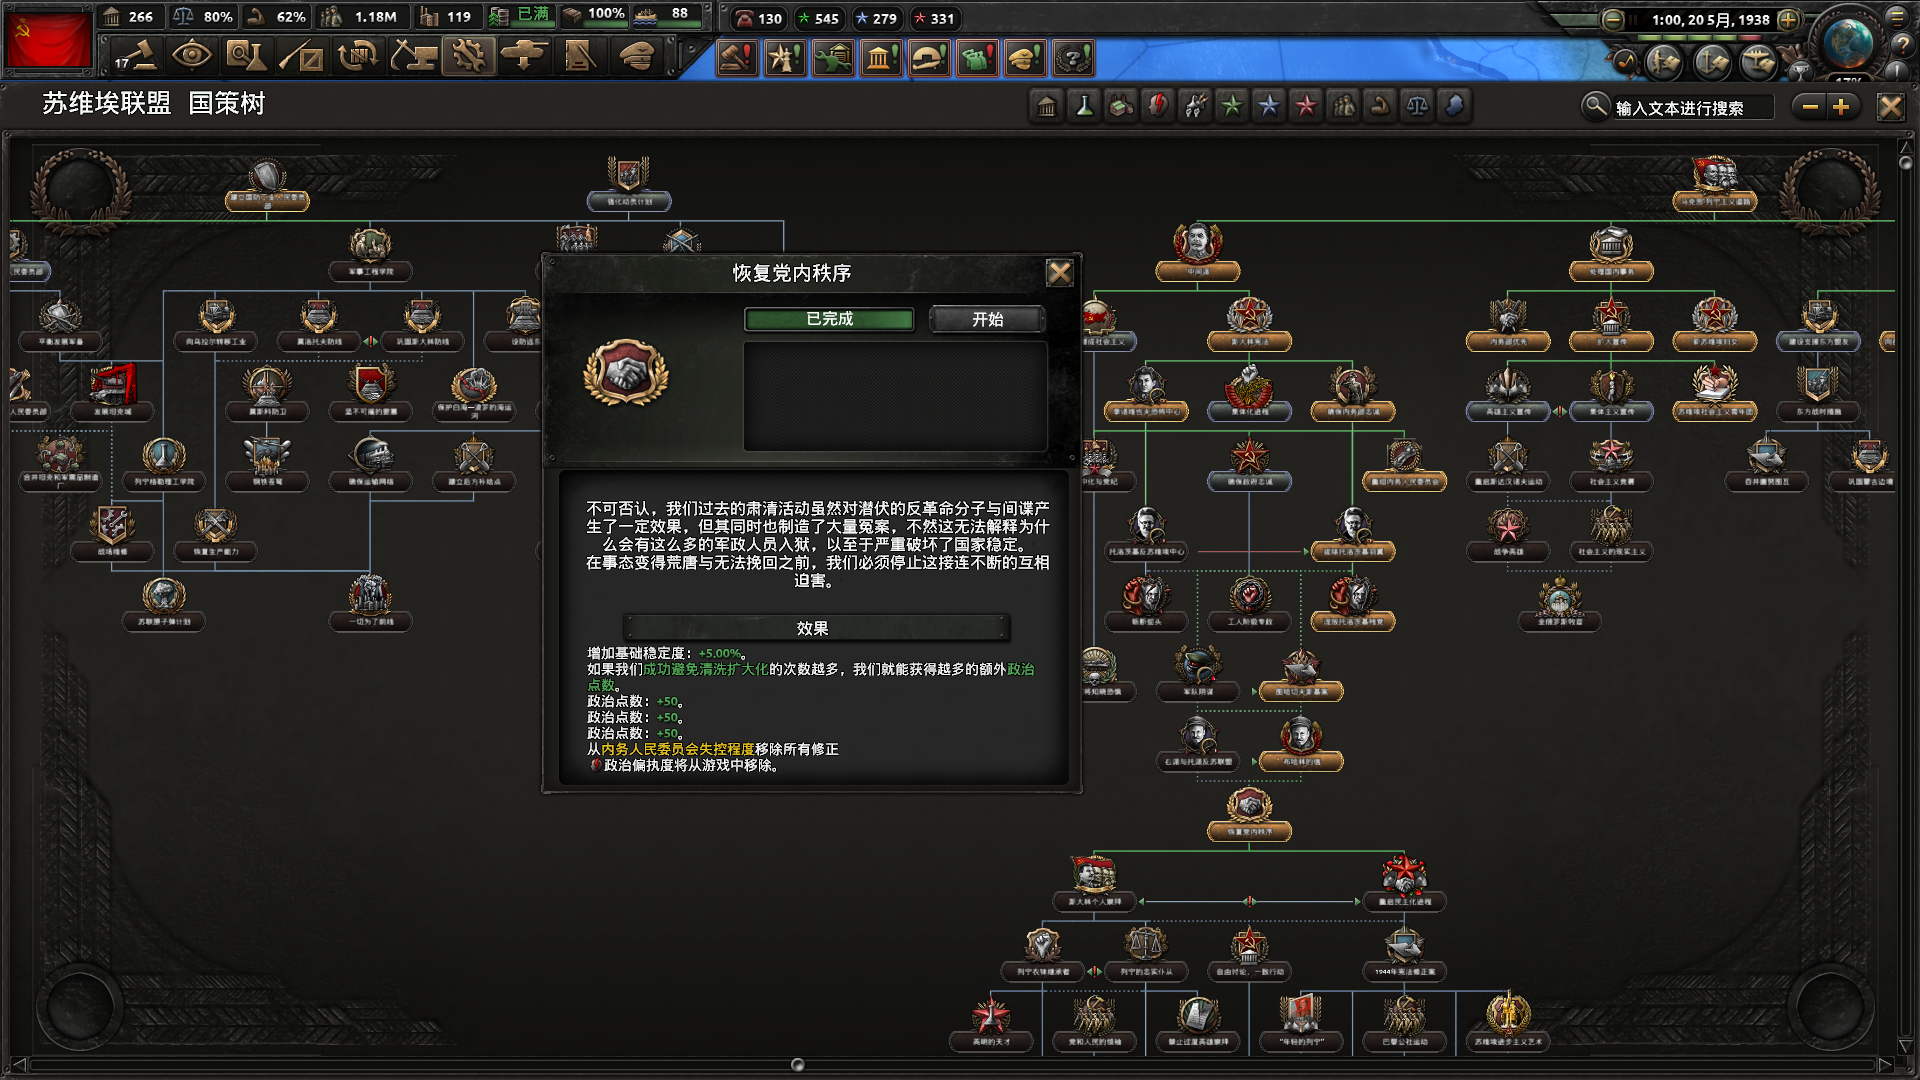Toggle the head with lightning focus filter
This screenshot has height=1080, width=1920.
[x=1158, y=106]
